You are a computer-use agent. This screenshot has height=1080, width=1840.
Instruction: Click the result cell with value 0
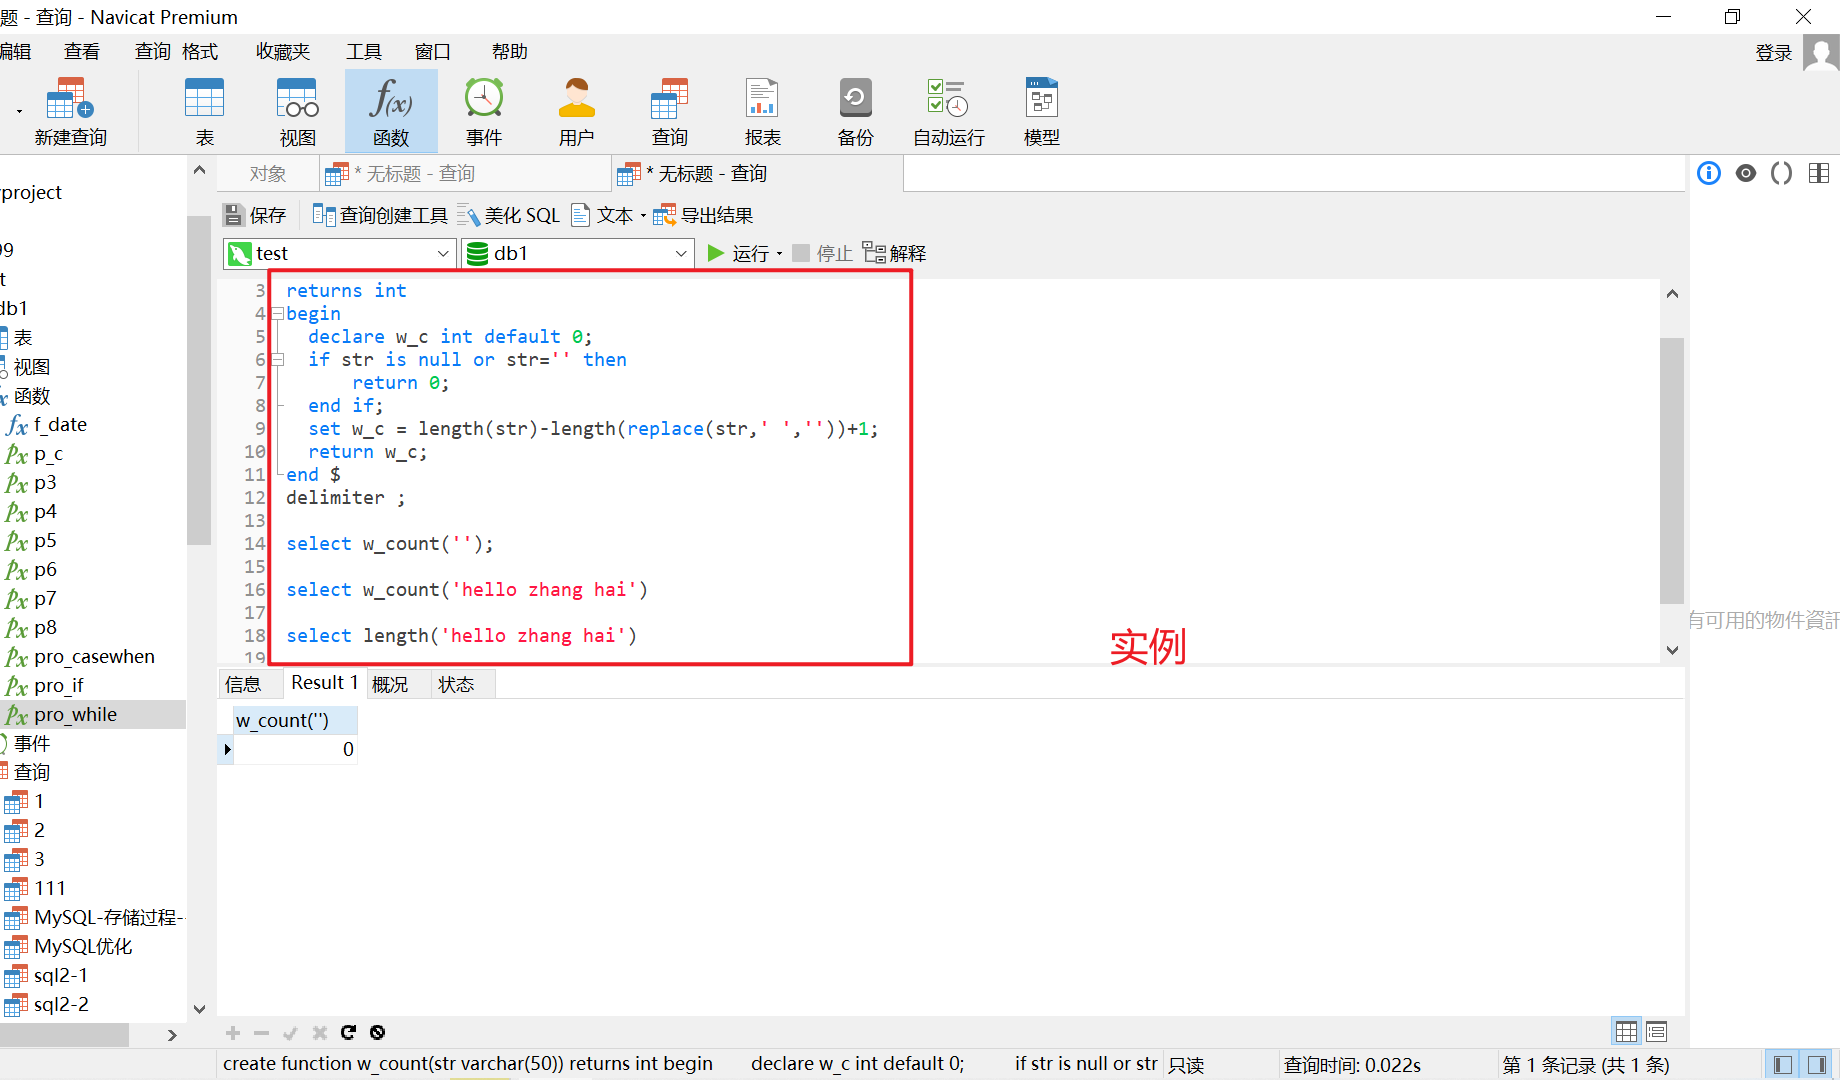(x=295, y=749)
